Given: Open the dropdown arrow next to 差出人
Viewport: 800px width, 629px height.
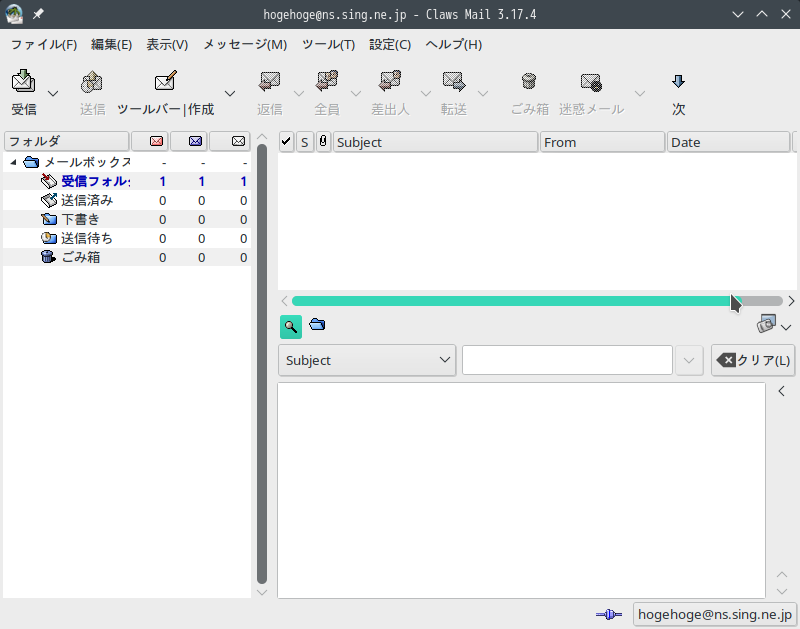Looking at the screenshot, I should pos(426,93).
